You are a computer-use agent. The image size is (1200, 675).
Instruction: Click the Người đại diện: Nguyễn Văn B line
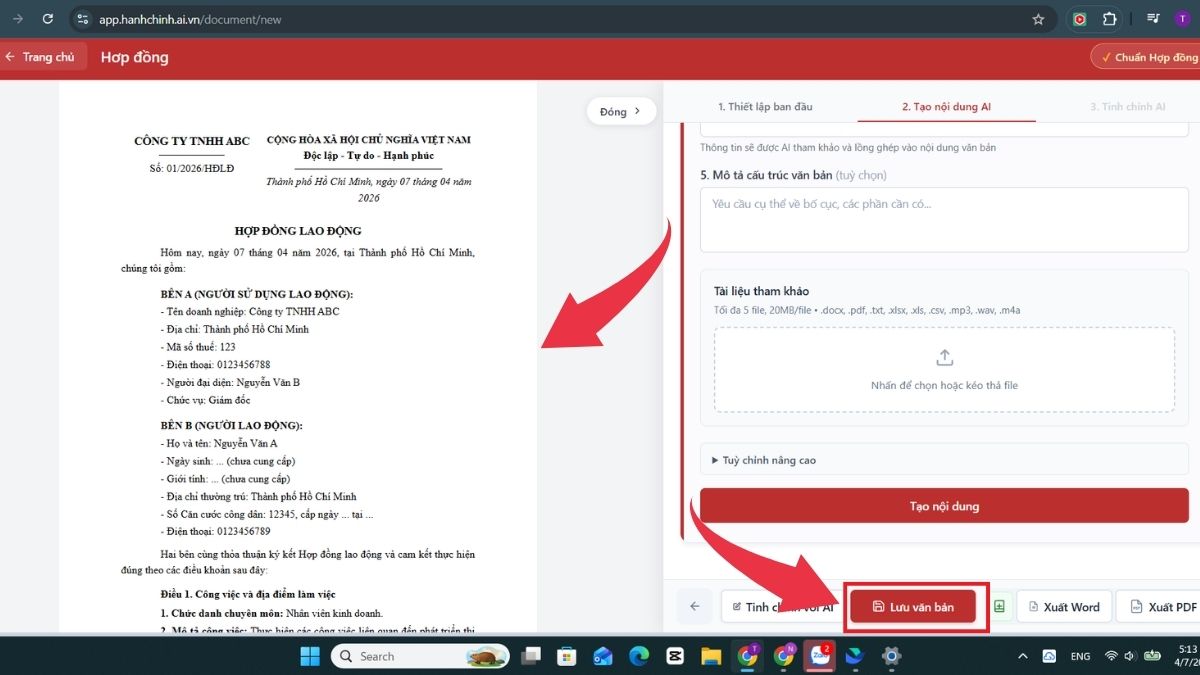[230, 382]
